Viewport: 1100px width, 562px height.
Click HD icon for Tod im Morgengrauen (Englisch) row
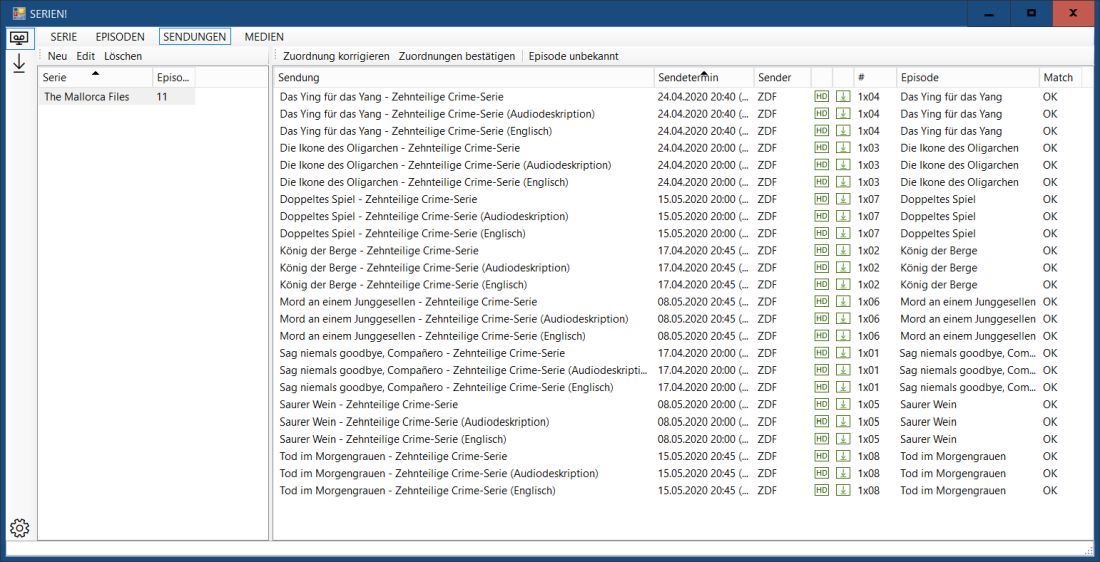pyautogui.click(x=821, y=491)
